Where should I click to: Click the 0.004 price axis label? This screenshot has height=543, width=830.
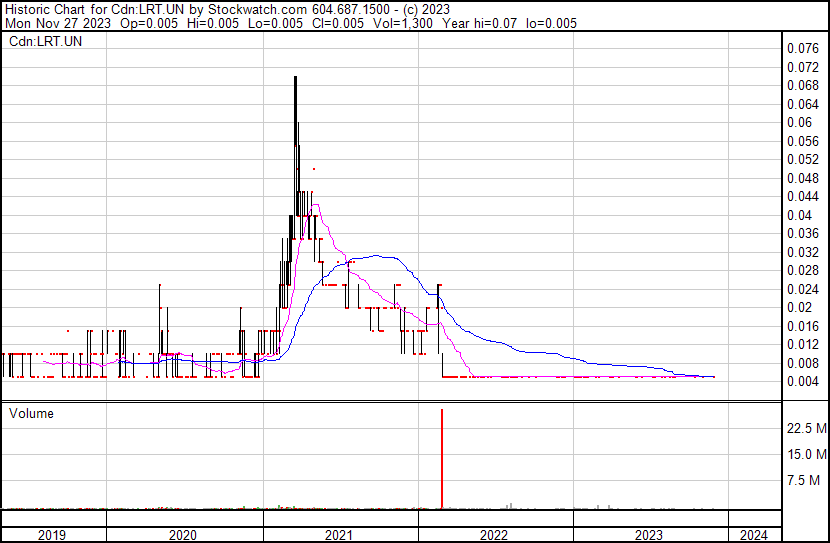click(x=803, y=381)
